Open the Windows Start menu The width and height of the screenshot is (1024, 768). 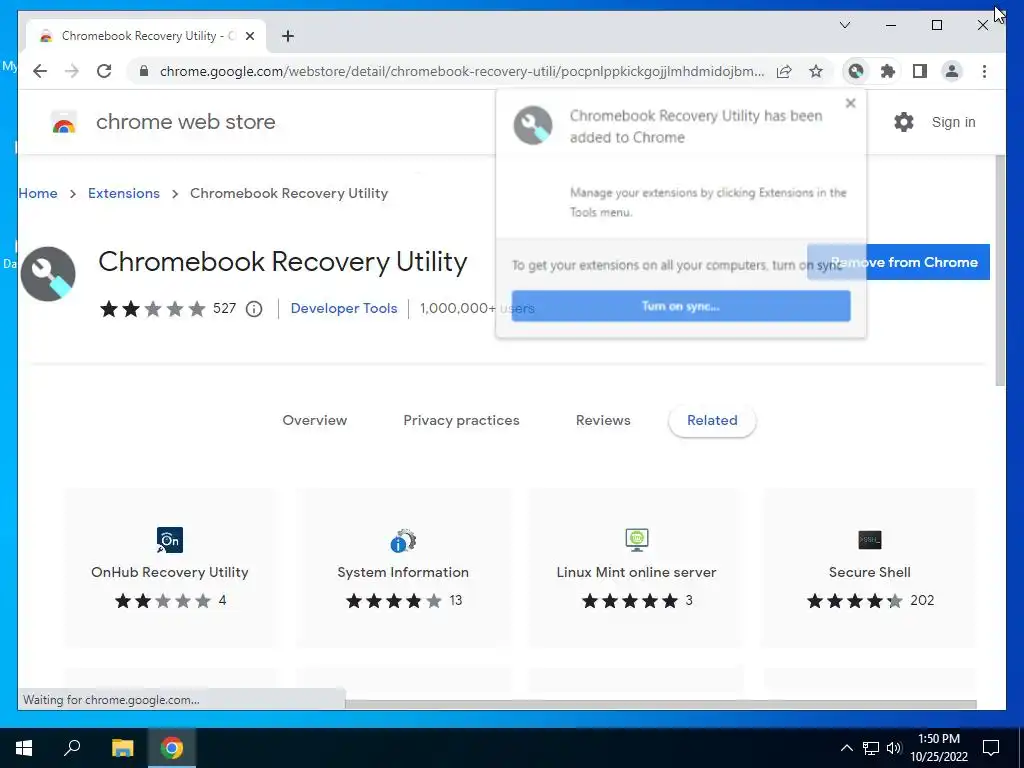pos(24,748)
